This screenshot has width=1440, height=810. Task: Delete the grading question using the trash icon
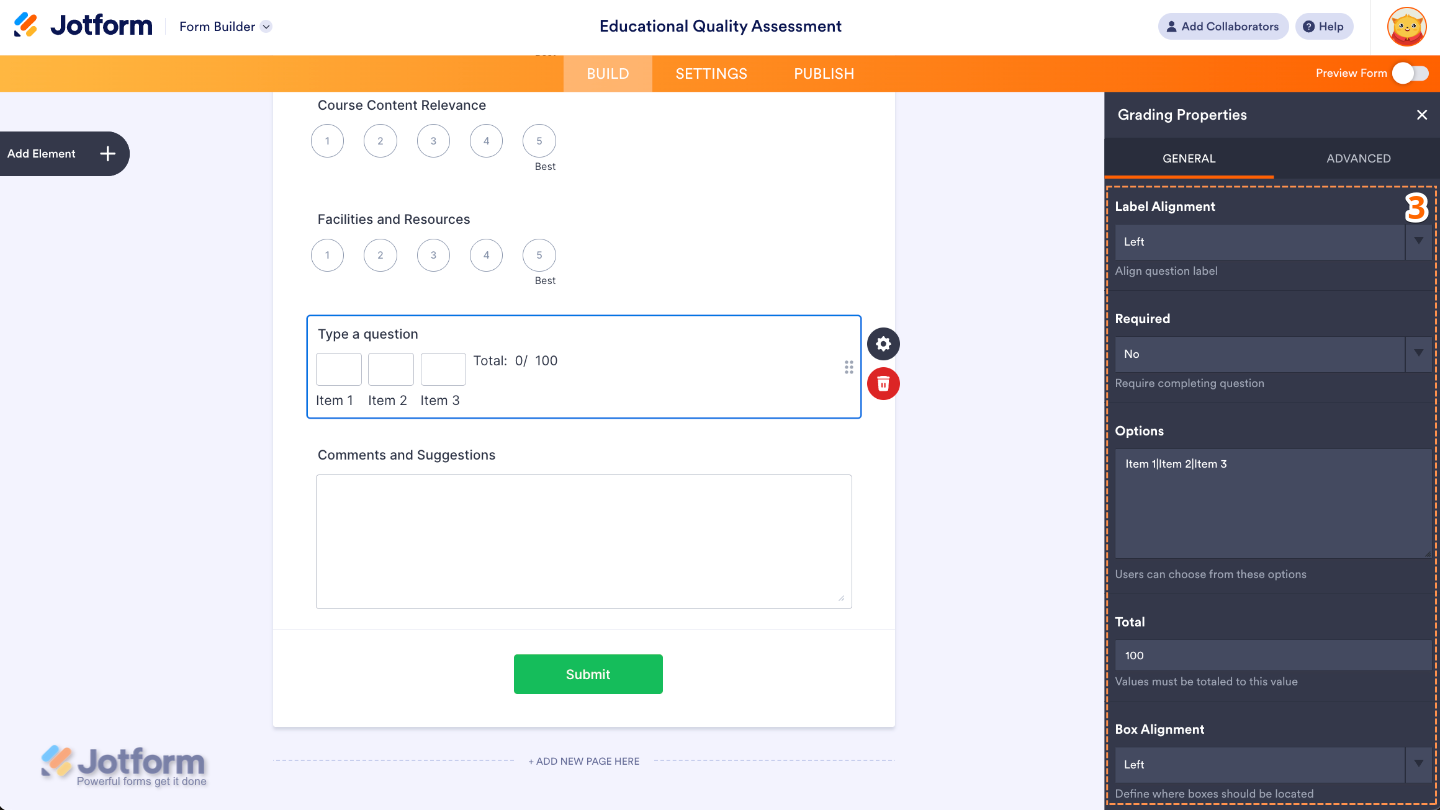pos(883,383)
